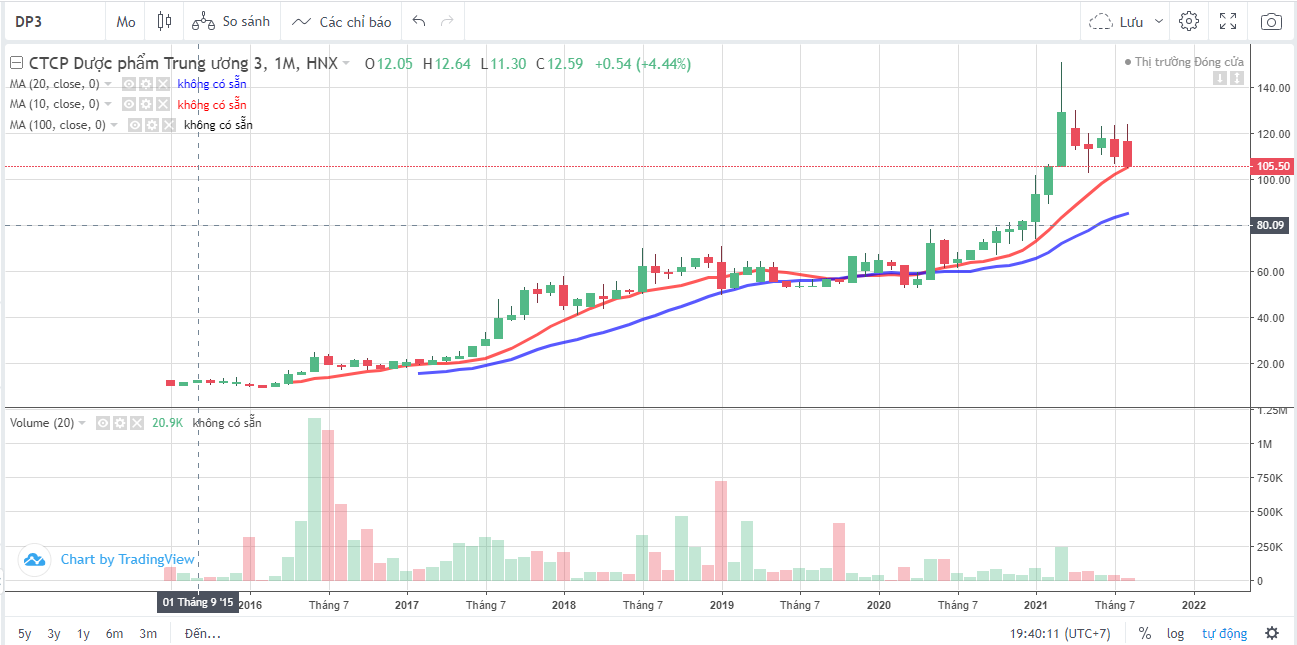Click the 2018 label on time axis
The height and width of the screenshot is (645, 1297).
tap(563, 605)
